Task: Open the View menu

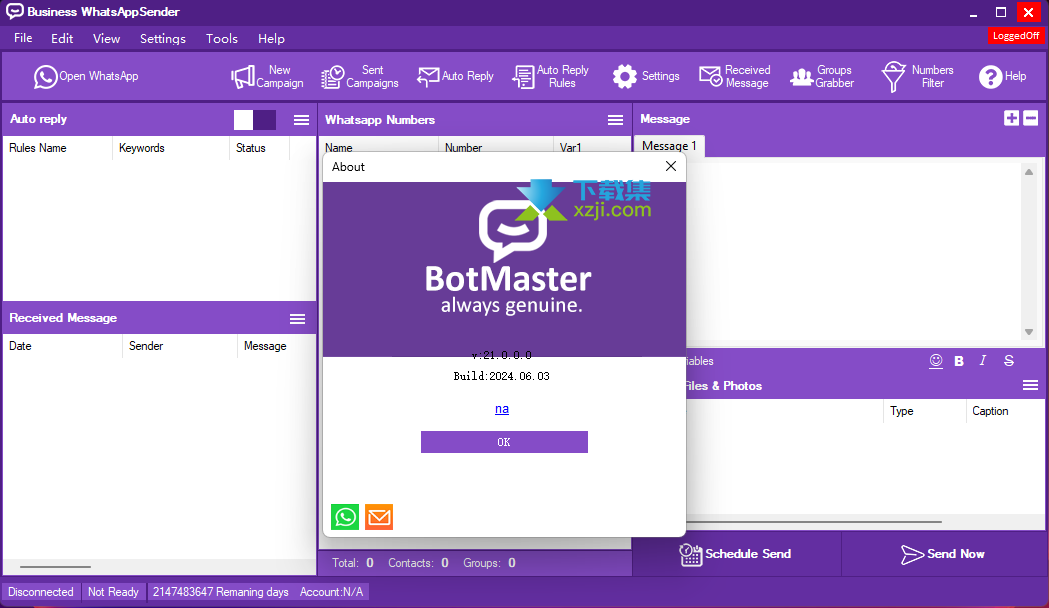Action: pos(106,38)
